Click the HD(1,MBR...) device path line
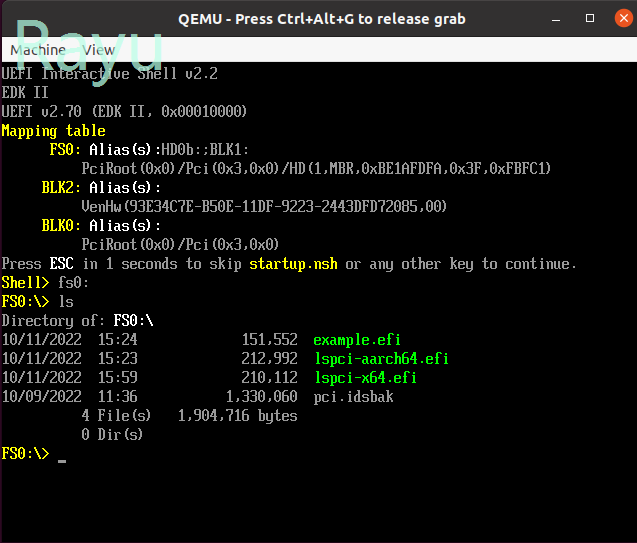The width and height of the screenshot is (637, 543). [x=316, y=169]
